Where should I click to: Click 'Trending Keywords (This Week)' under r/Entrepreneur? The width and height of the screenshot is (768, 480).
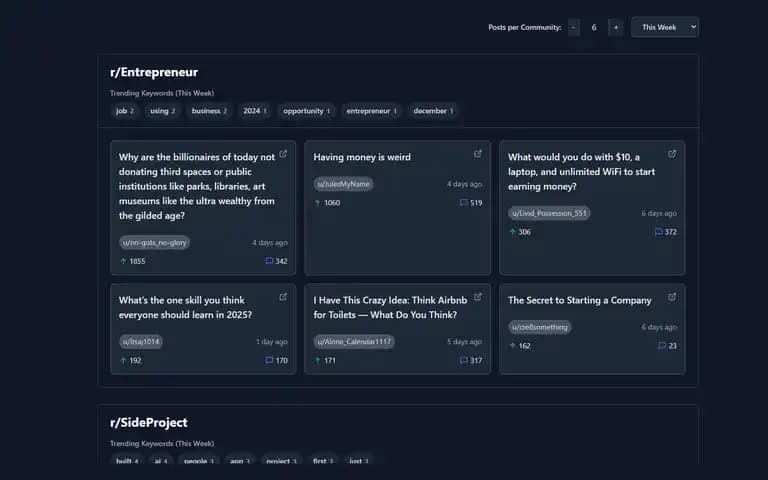(x=162, y=93)
